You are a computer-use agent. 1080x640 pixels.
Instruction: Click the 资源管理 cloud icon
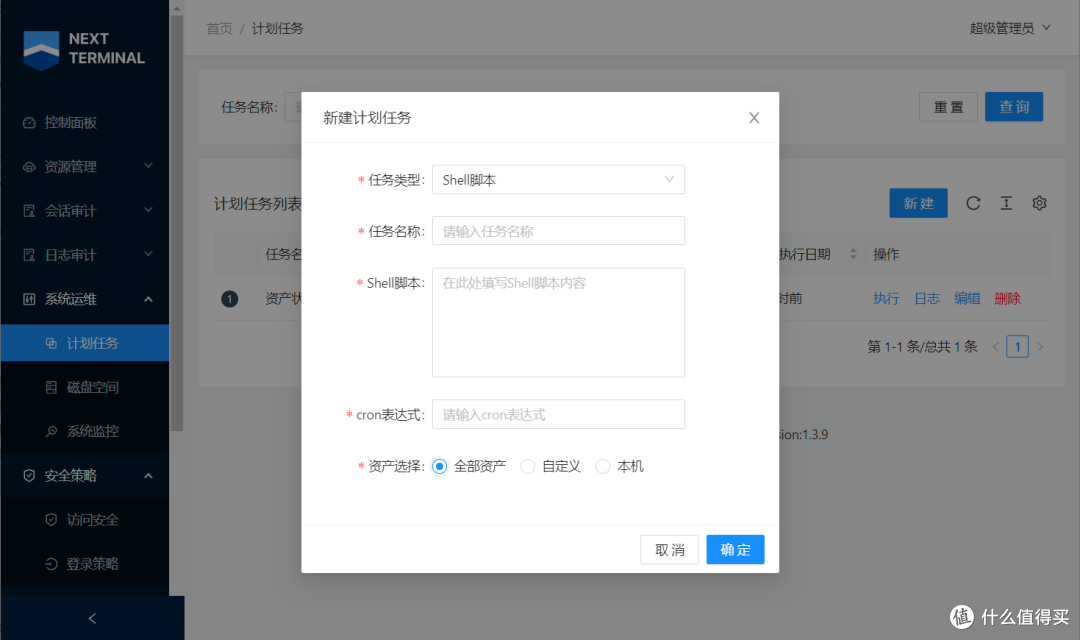29,167
